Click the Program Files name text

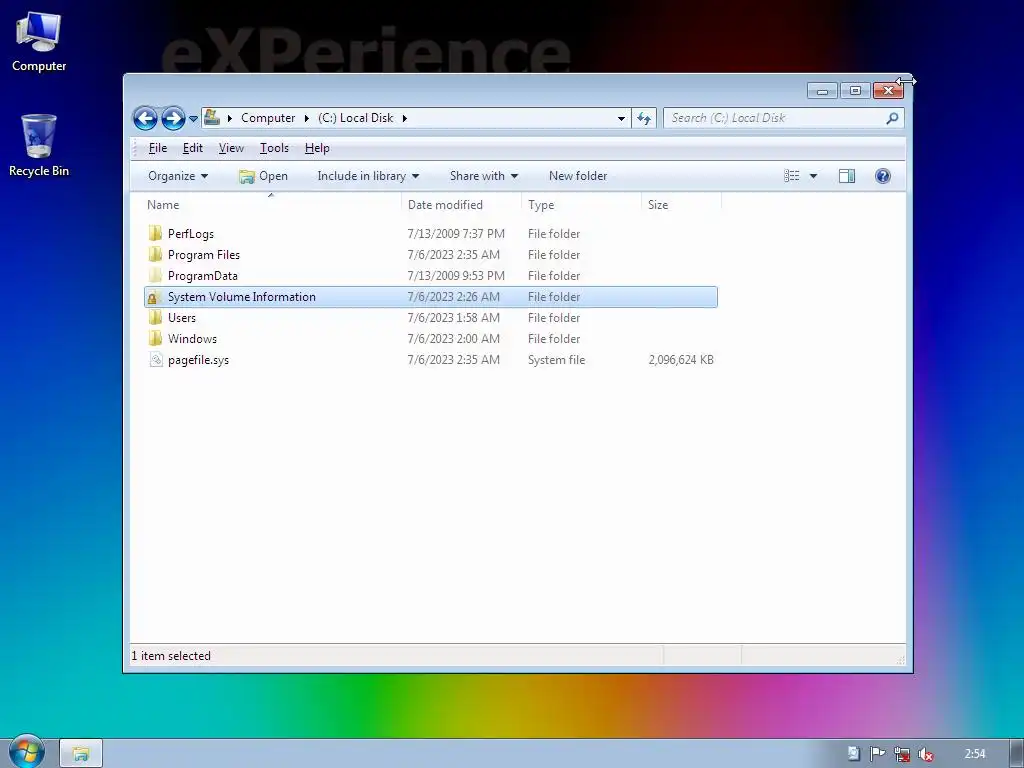point(204,255)
